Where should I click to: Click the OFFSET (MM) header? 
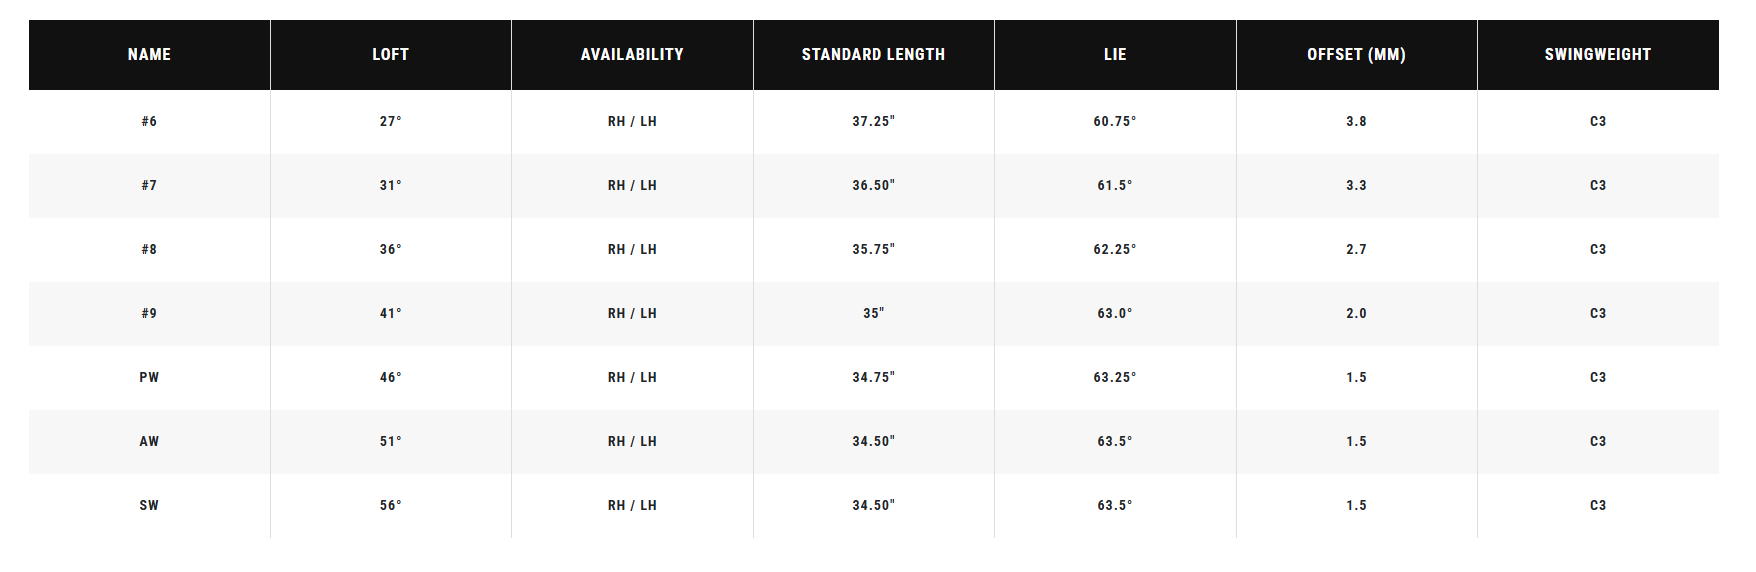tap(1356, 55)
